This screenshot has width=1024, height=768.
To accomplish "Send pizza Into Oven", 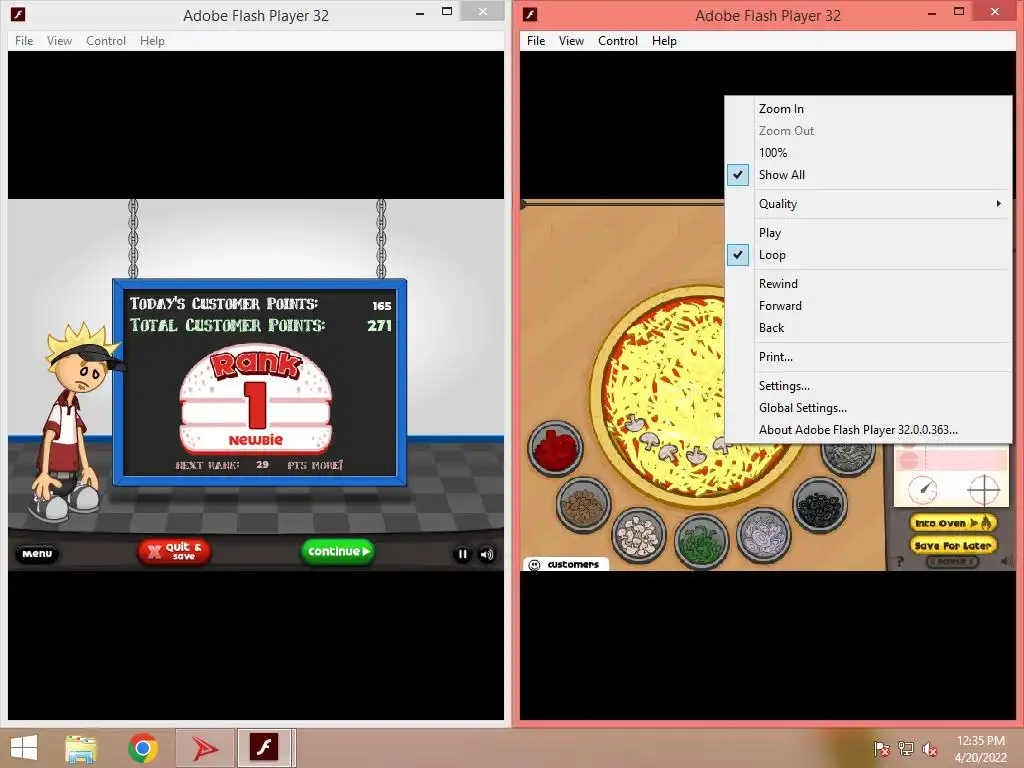I will pos(953,522).
